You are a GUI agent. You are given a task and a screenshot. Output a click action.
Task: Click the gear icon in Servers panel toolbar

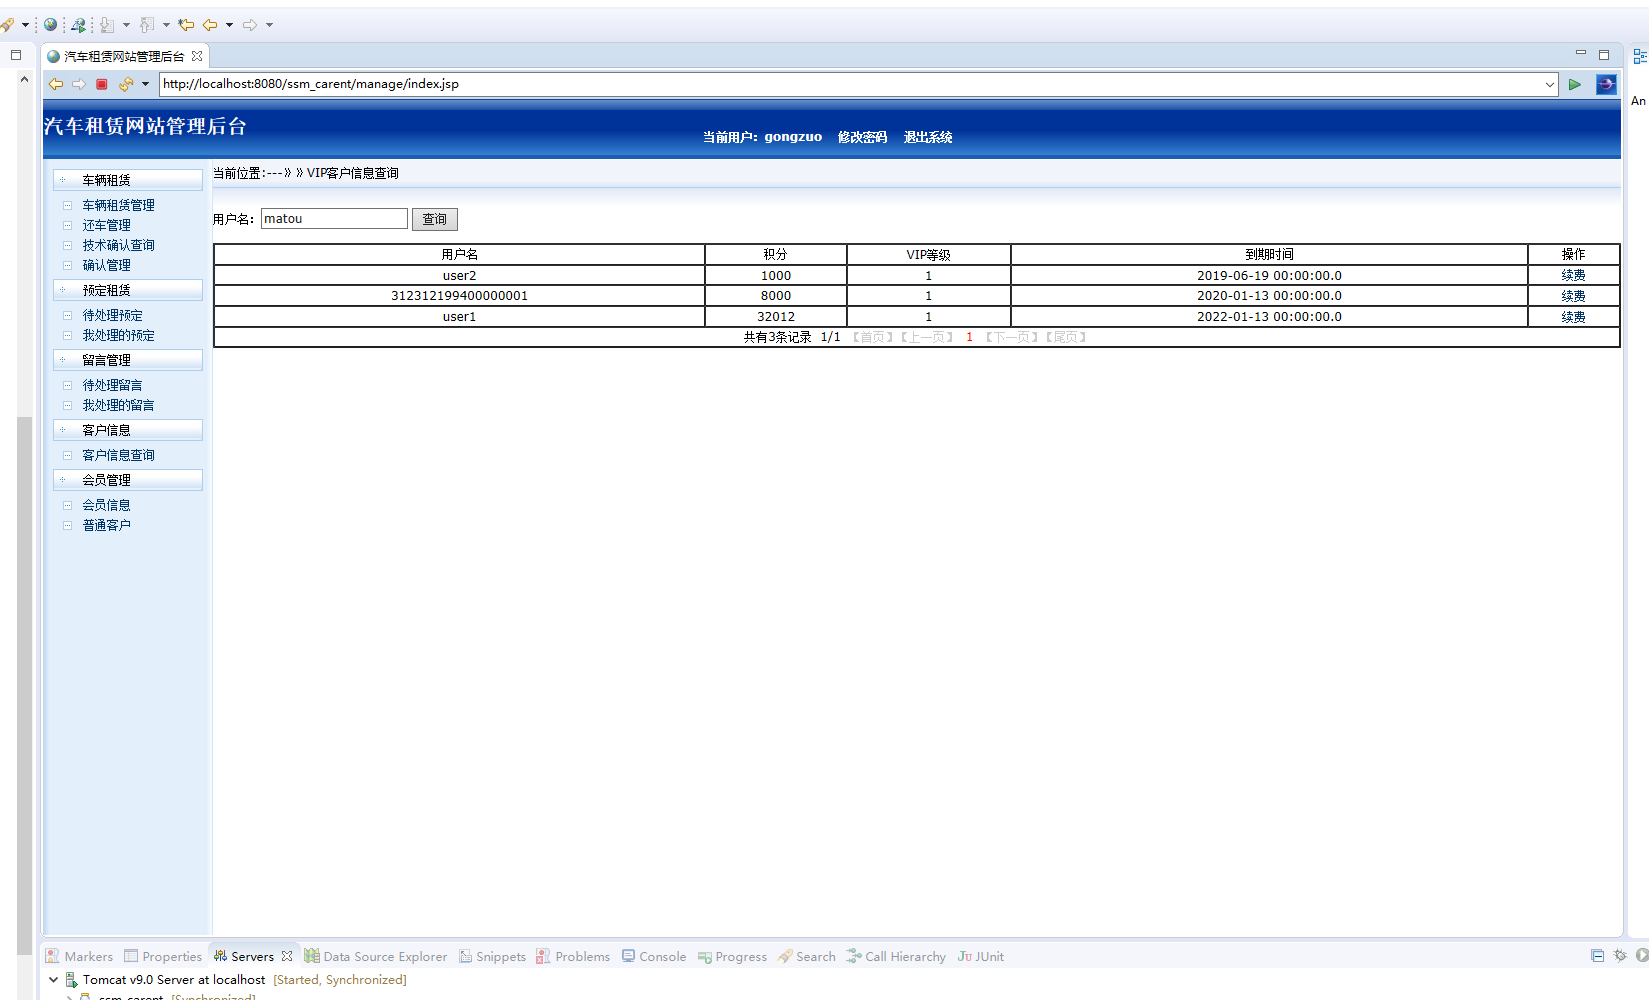click(1620, 956)
